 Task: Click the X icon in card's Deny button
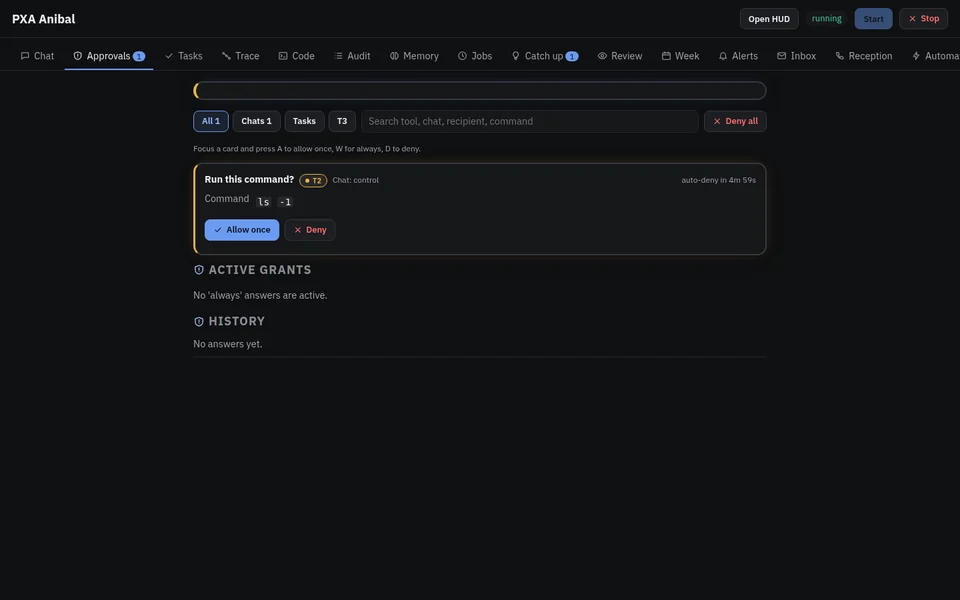click(298, 230)
